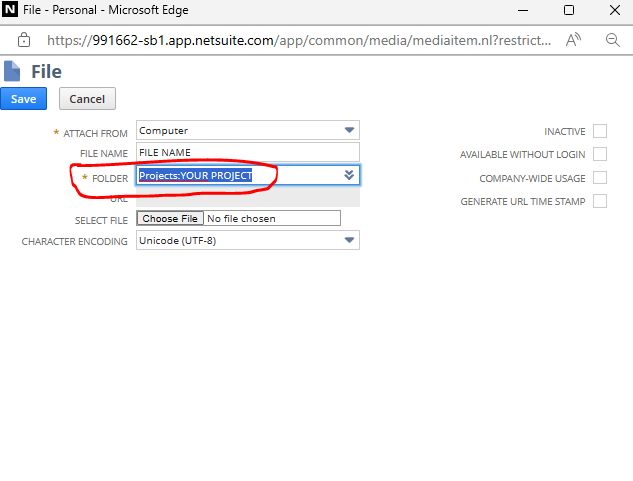Viewport: 633px width, 481px height.
Task: Click the Cancel button
Action: pos(87,99)
